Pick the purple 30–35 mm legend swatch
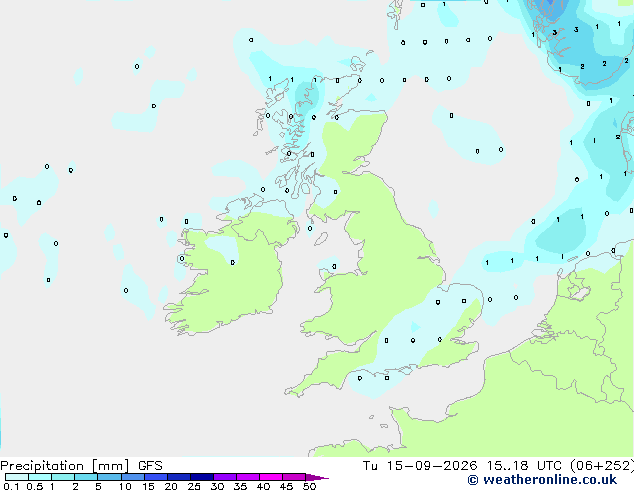 (x=225, y=477)
